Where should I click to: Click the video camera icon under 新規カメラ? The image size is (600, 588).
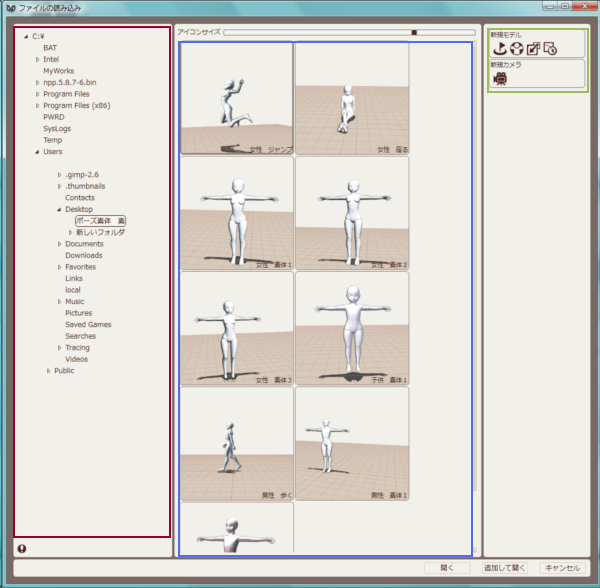pos(500,77)
